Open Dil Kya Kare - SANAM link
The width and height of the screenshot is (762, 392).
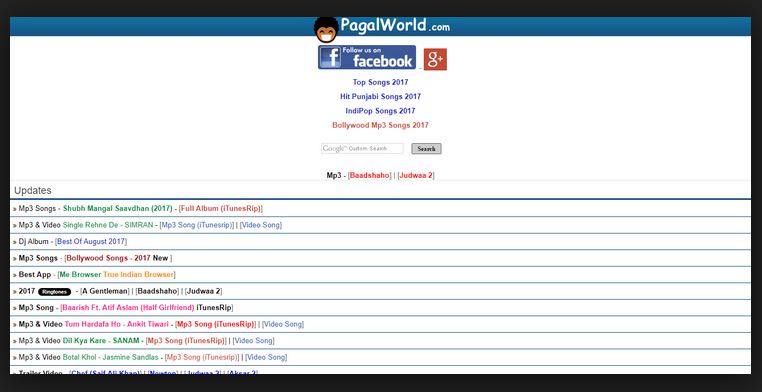tap(101, 341)
